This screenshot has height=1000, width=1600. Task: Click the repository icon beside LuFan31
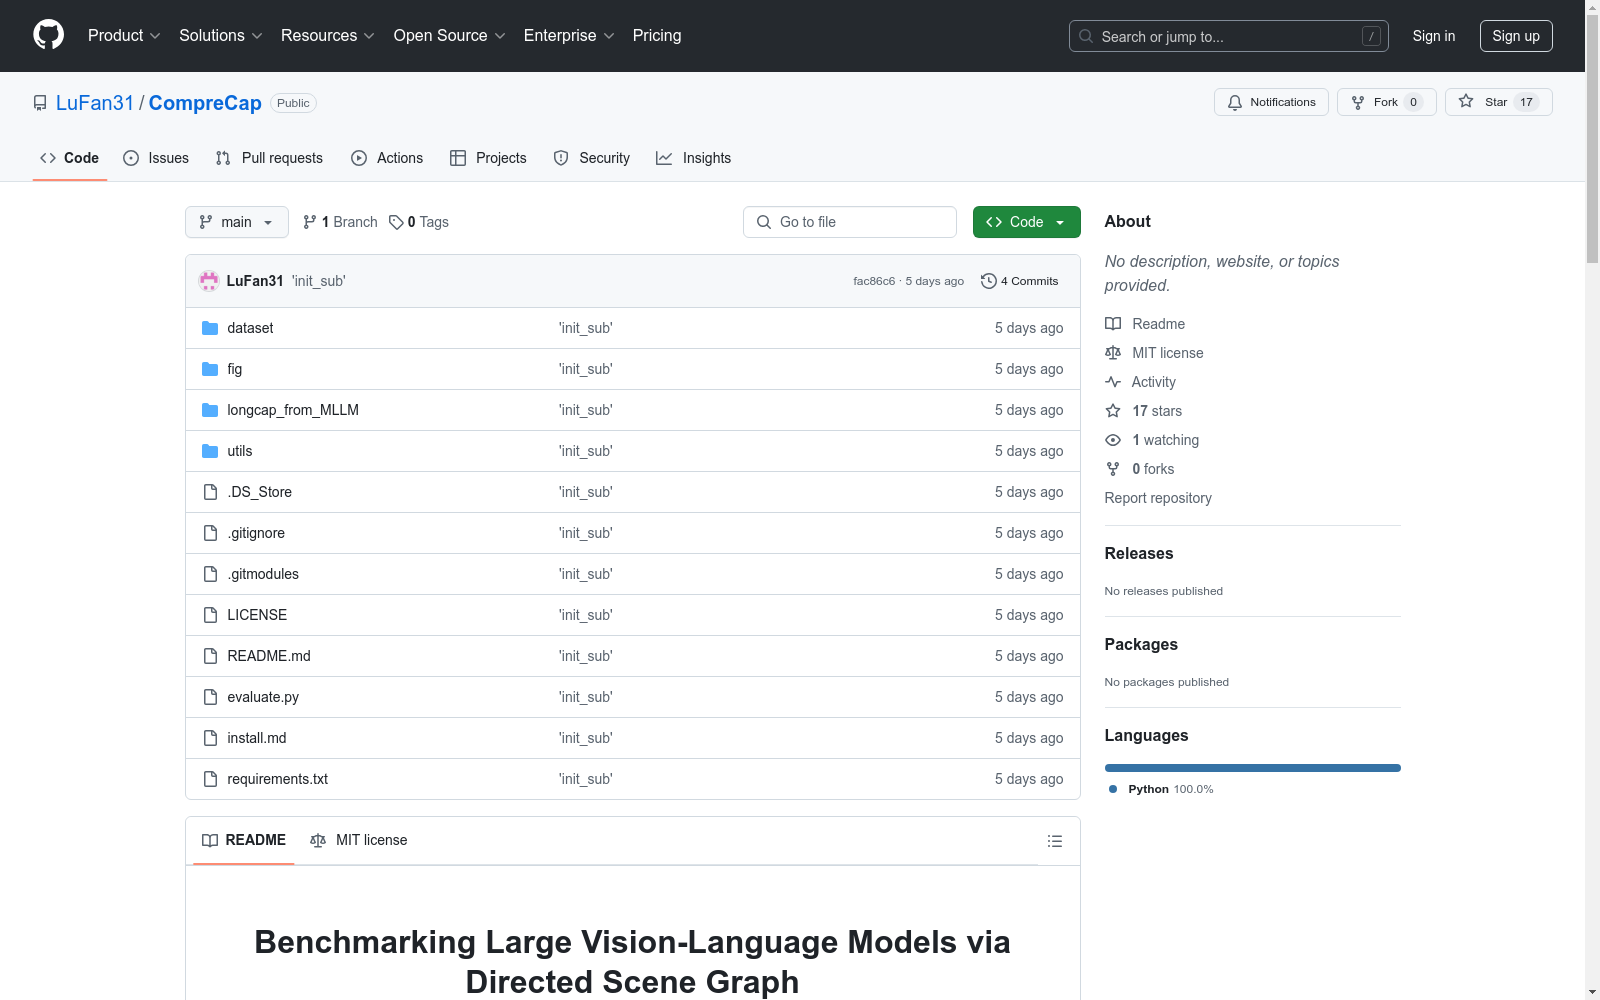(x=40, y=103)
